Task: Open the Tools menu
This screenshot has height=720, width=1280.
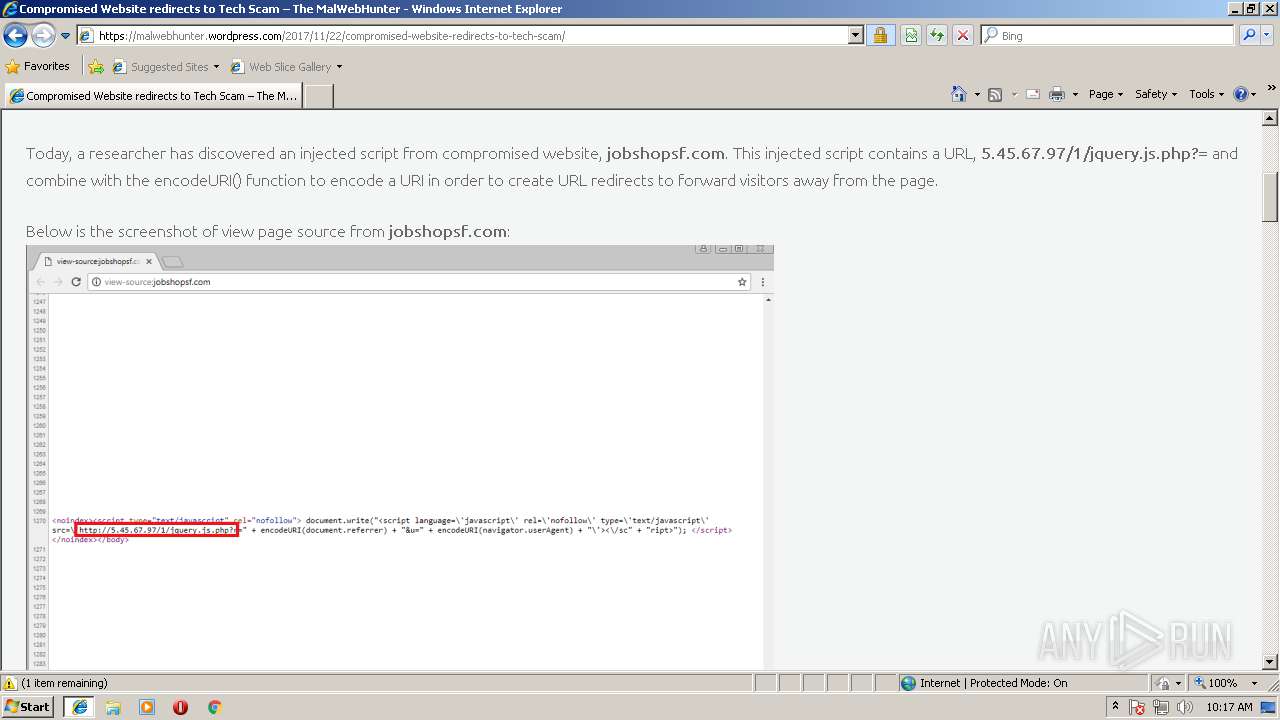Action: pos(1207,94)
